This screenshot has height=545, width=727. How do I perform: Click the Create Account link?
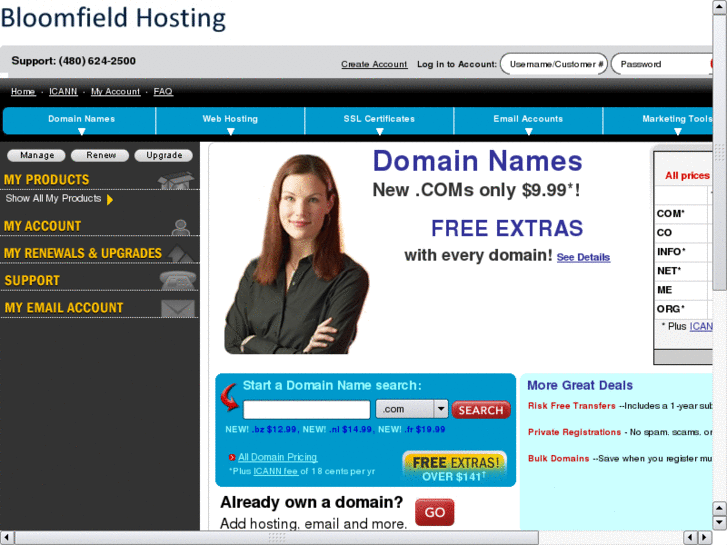coord(374,64)
